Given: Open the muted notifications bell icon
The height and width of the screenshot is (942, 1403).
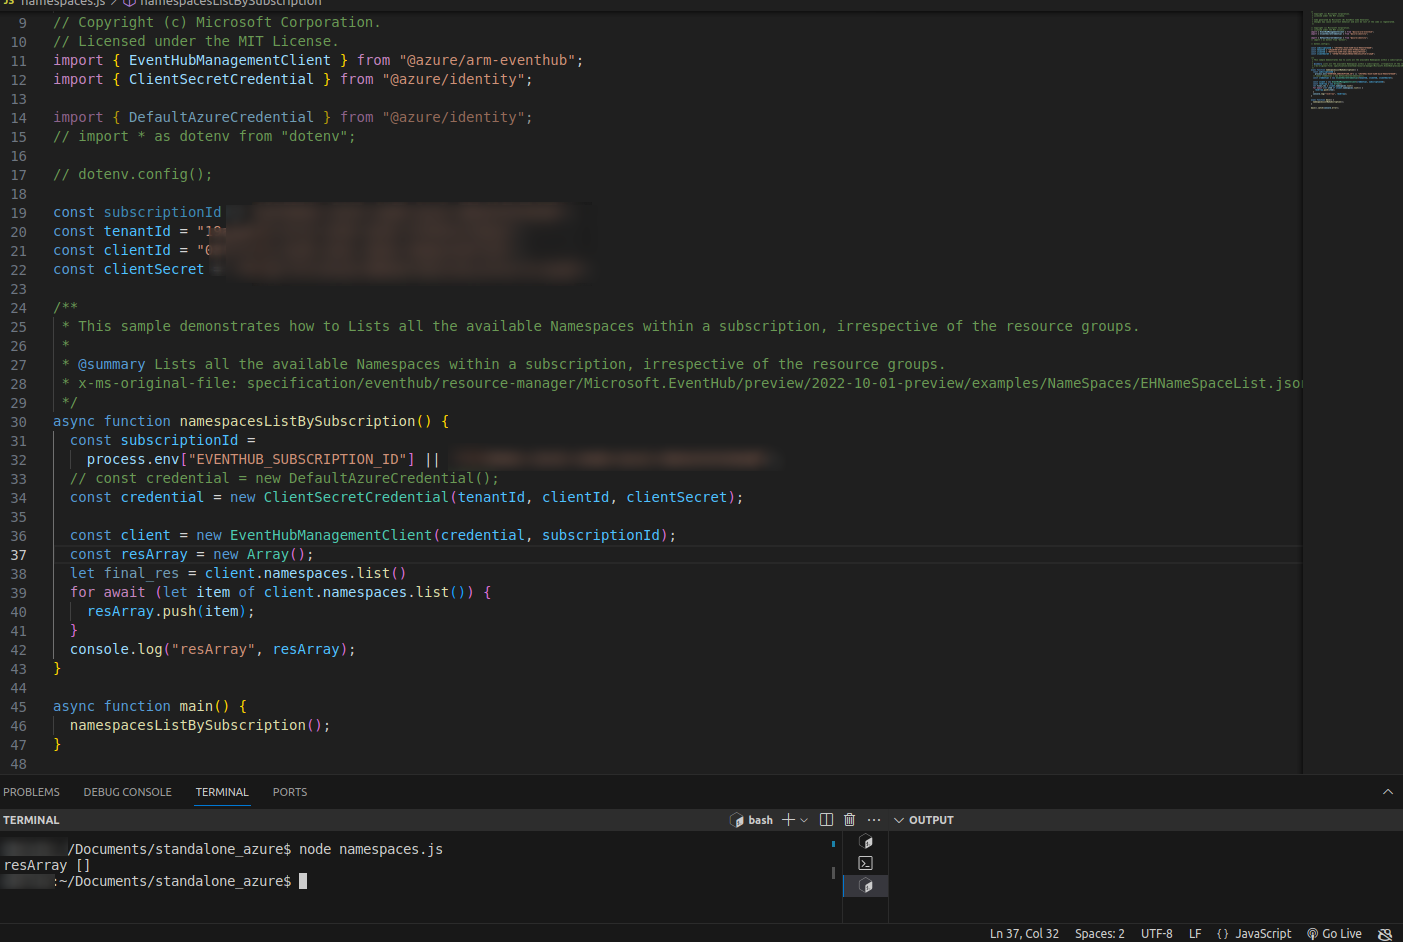Looking at the screenshot, I should [1384, 934].
